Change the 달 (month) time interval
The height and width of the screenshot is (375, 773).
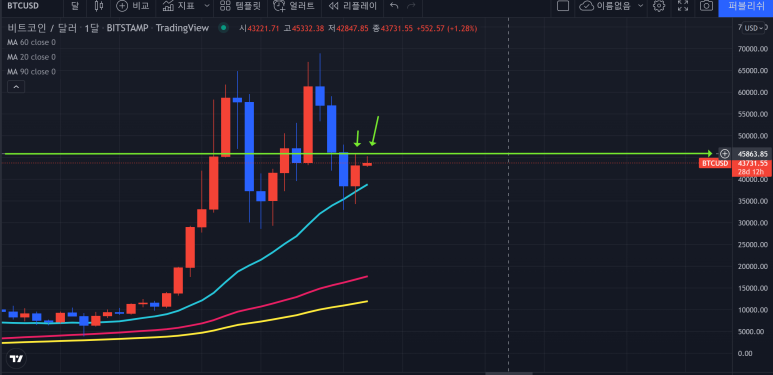pyautogui.click(x=74, y=6)
